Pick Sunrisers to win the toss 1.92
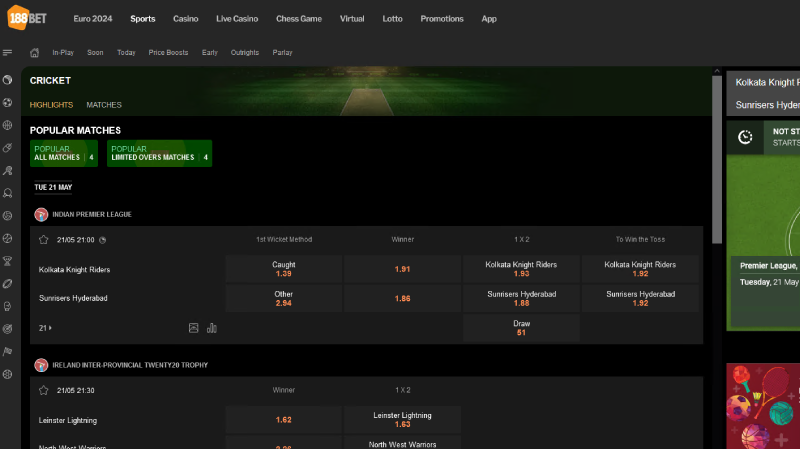The width and height of the screenshot is (800, 449). (x=640, y=298)
